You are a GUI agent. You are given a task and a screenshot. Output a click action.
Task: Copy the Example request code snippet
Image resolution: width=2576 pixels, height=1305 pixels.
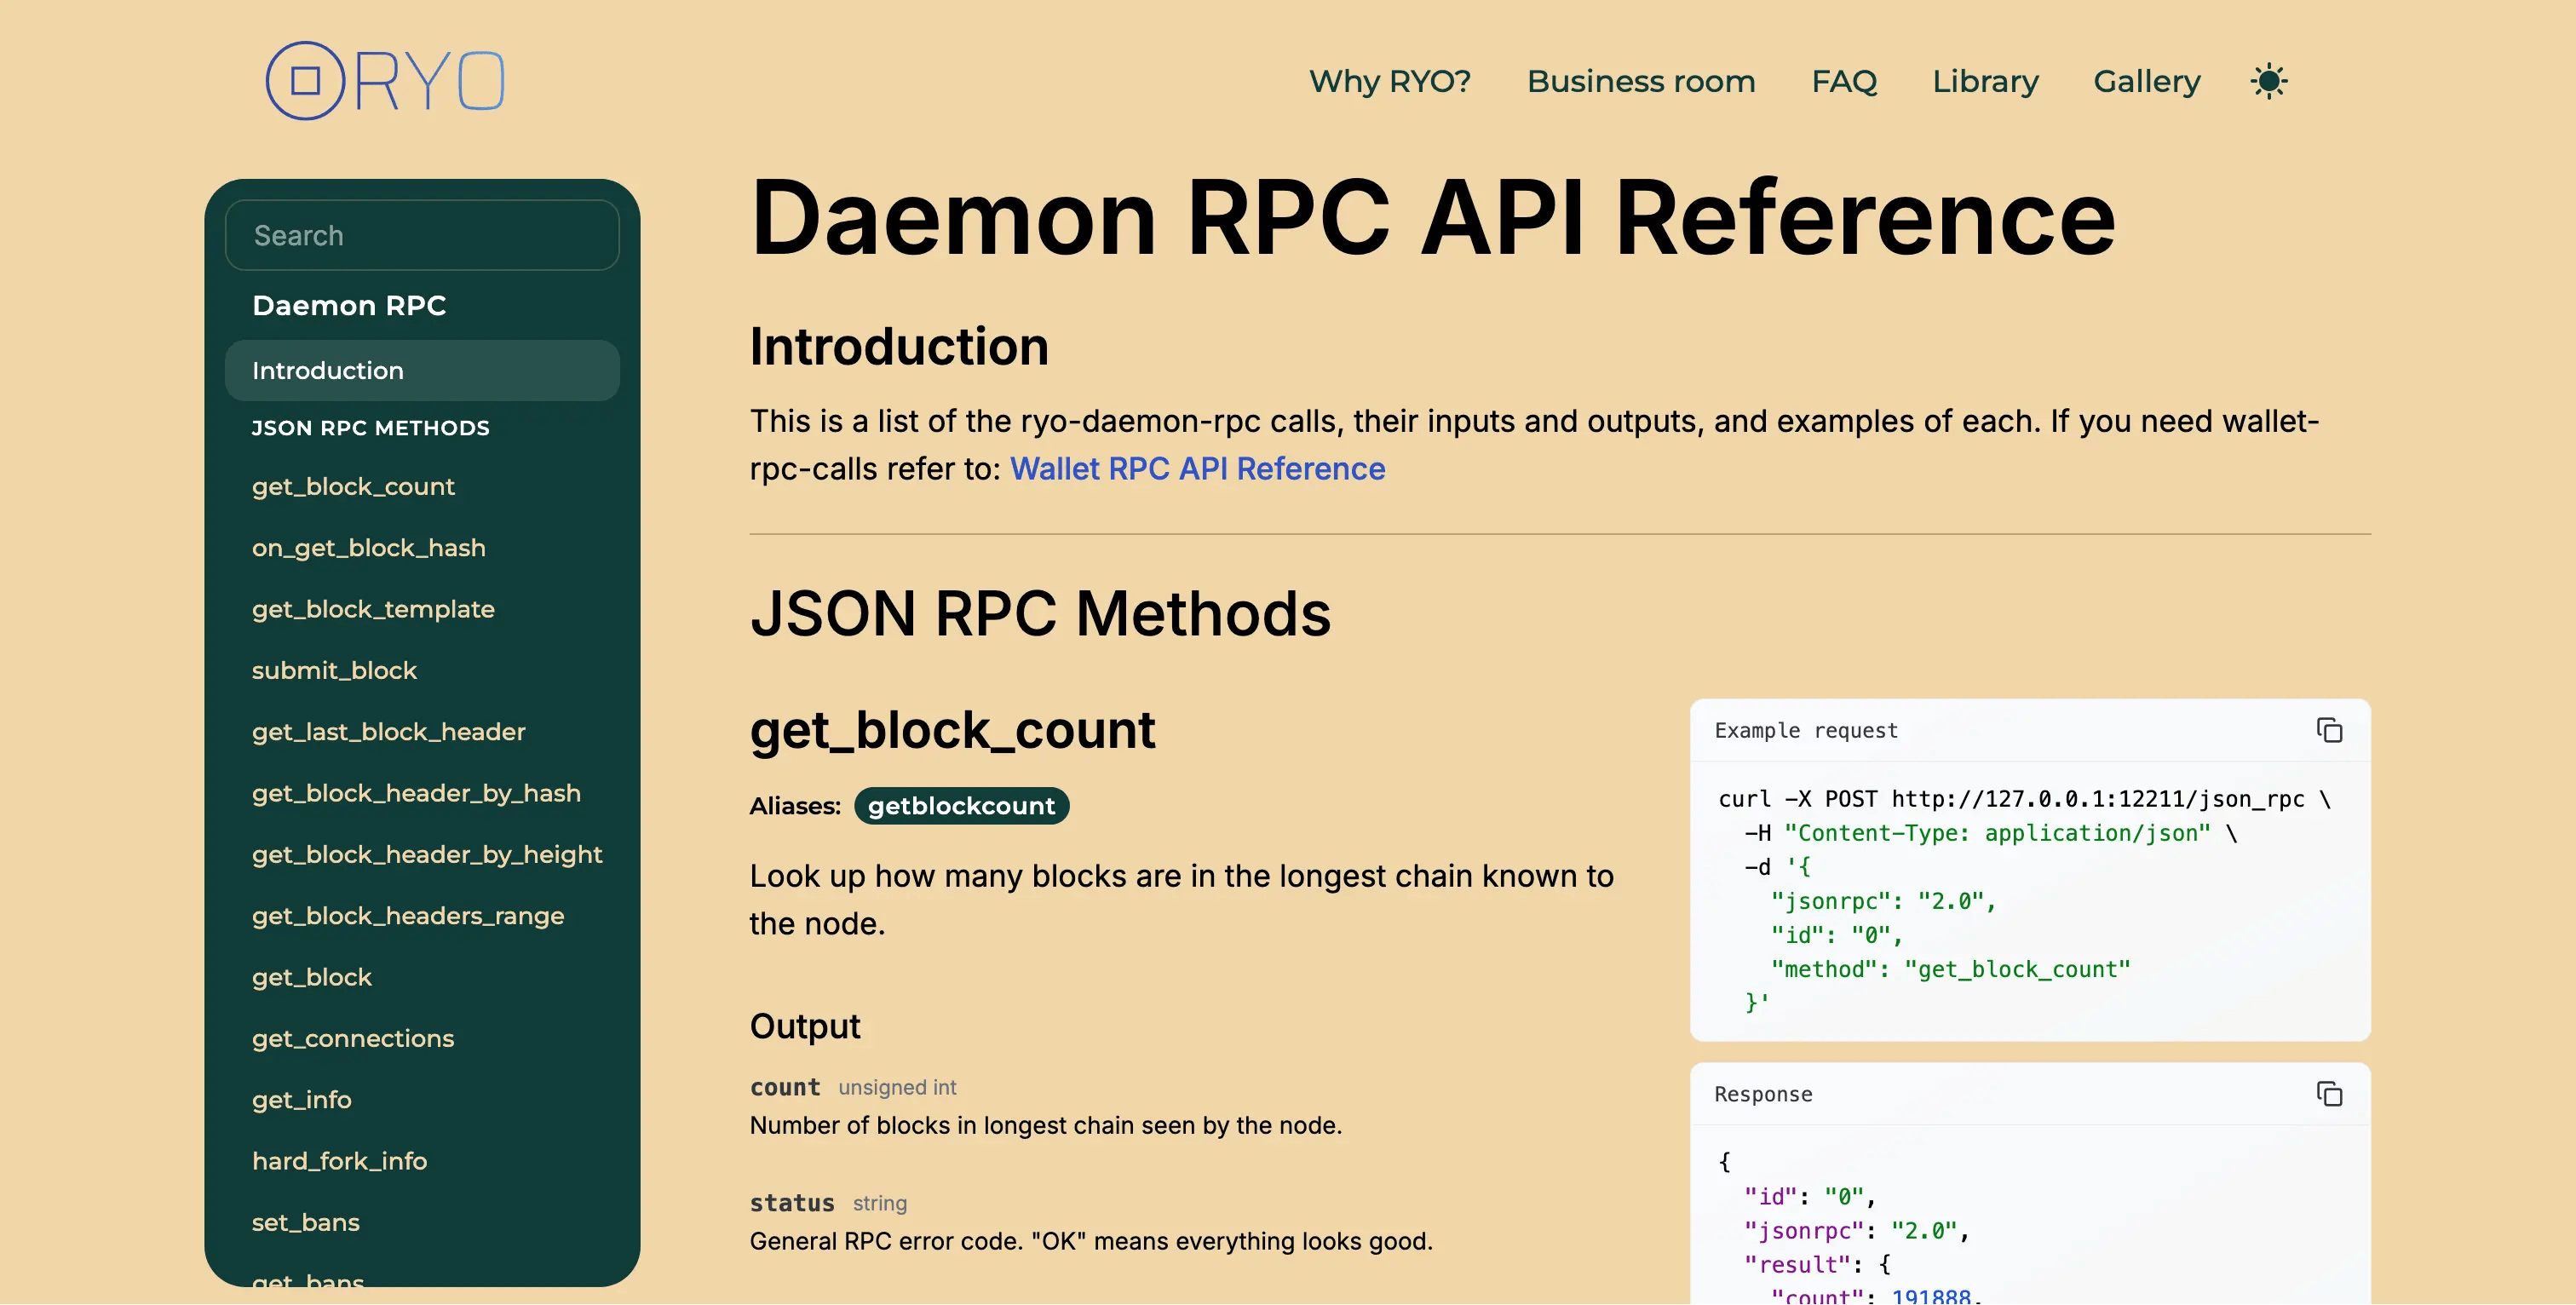coord(2329,731)
